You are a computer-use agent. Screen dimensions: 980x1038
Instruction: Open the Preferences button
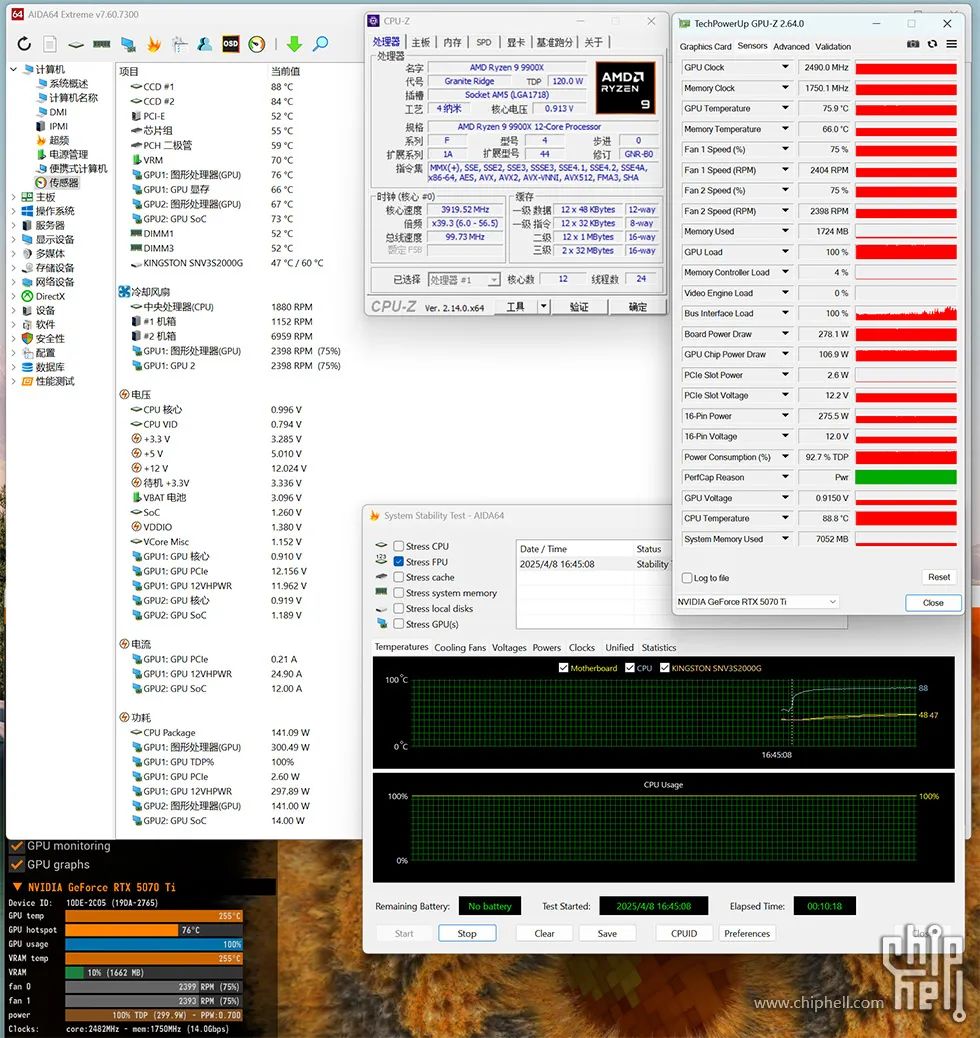click(747, 933)
